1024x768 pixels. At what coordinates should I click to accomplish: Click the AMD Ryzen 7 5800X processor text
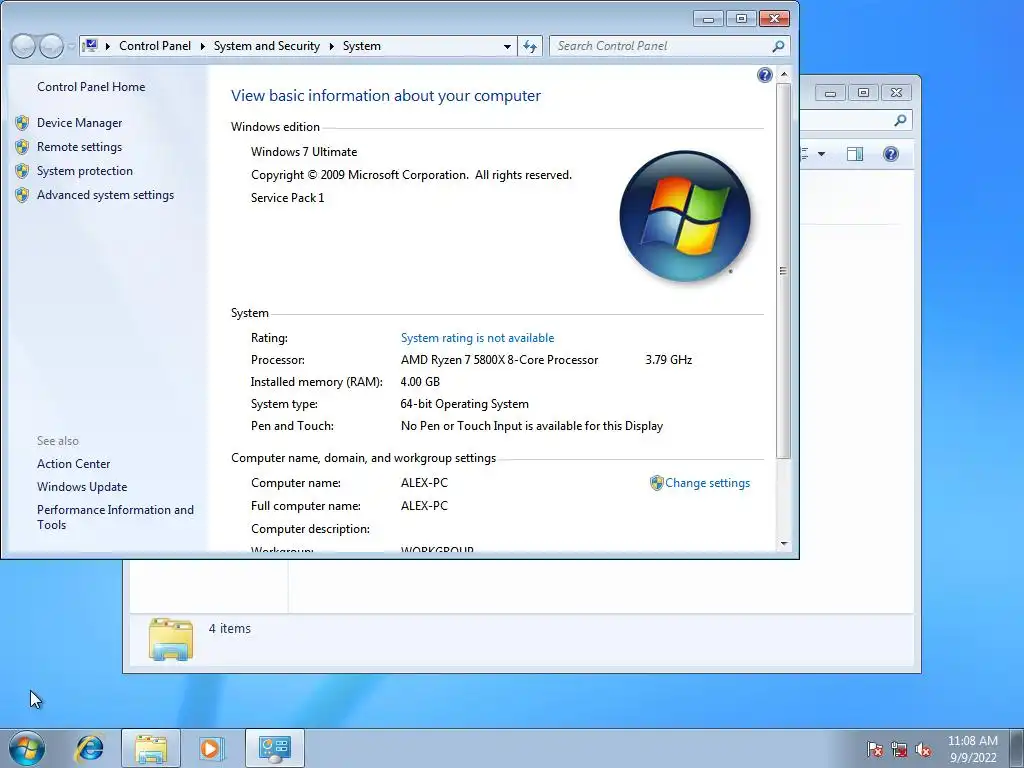(x=499, y=360)
